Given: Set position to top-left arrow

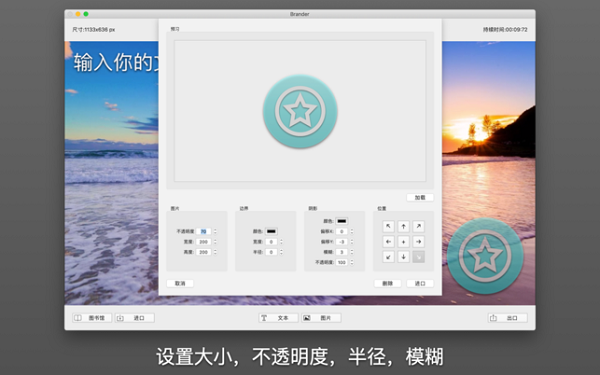Looking at the screenshot, I should point(388,226).
